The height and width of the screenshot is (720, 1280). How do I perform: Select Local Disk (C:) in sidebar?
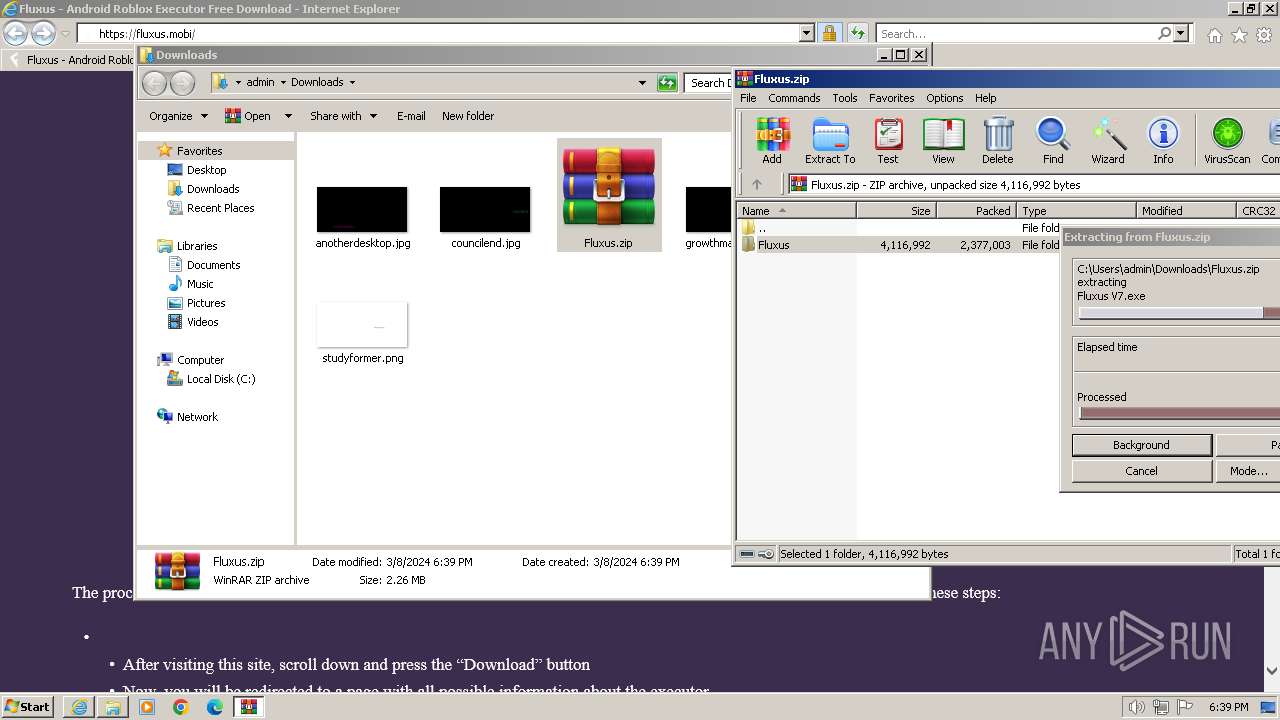(x=220, y=379)
